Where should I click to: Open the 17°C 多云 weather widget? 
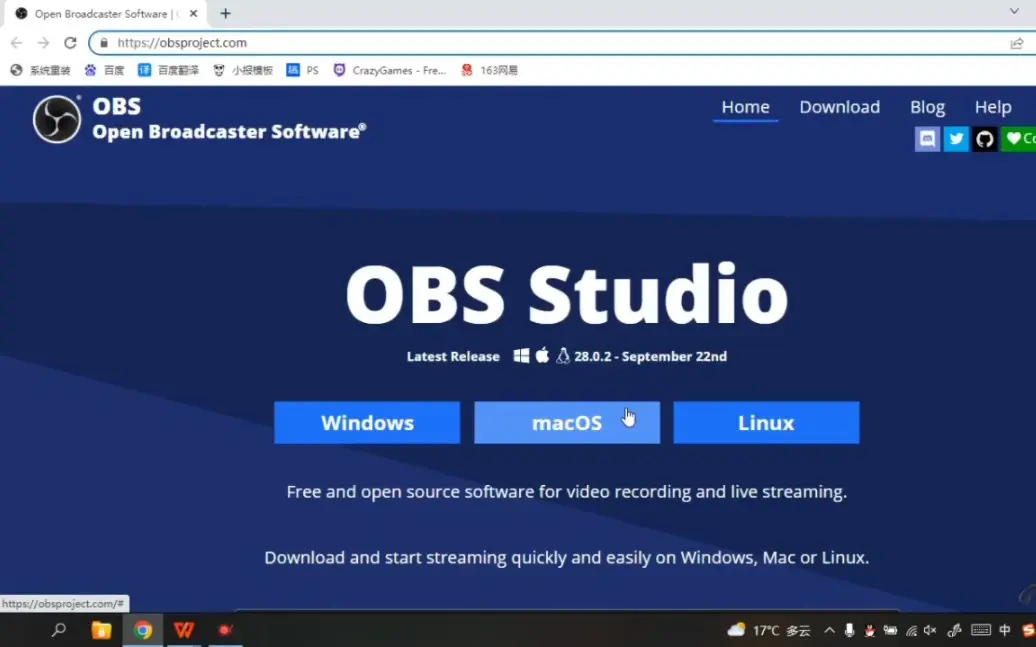(x=769, y=630)
